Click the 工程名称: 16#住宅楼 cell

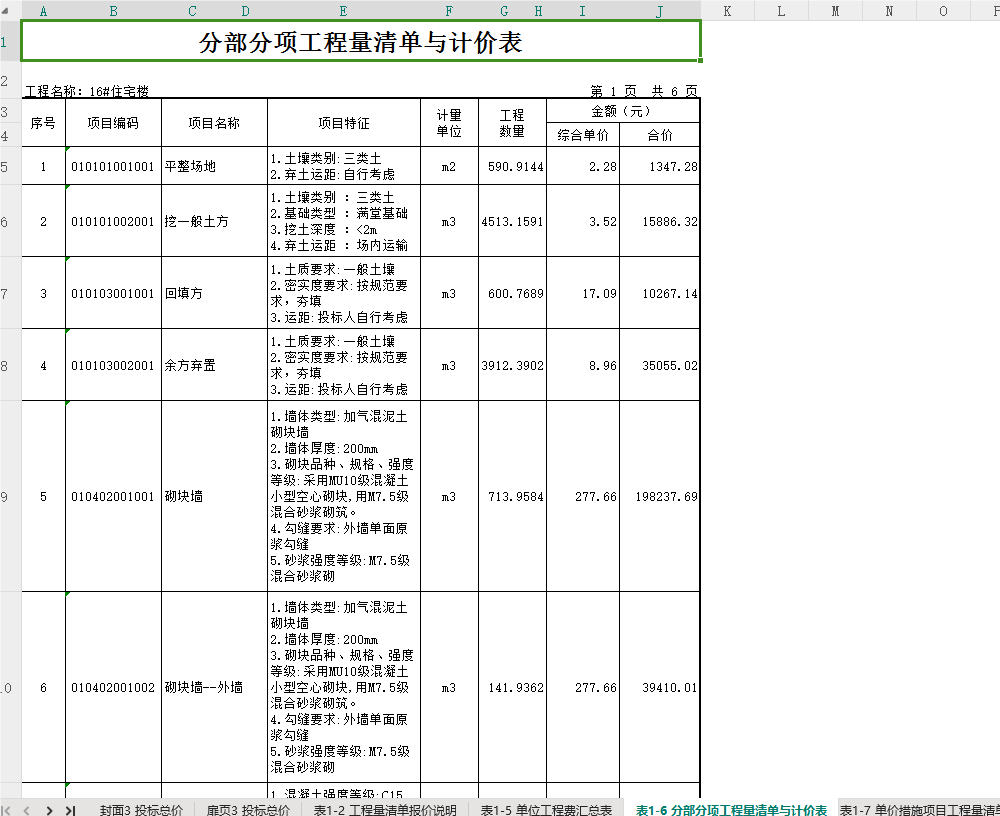click(87, 91)
